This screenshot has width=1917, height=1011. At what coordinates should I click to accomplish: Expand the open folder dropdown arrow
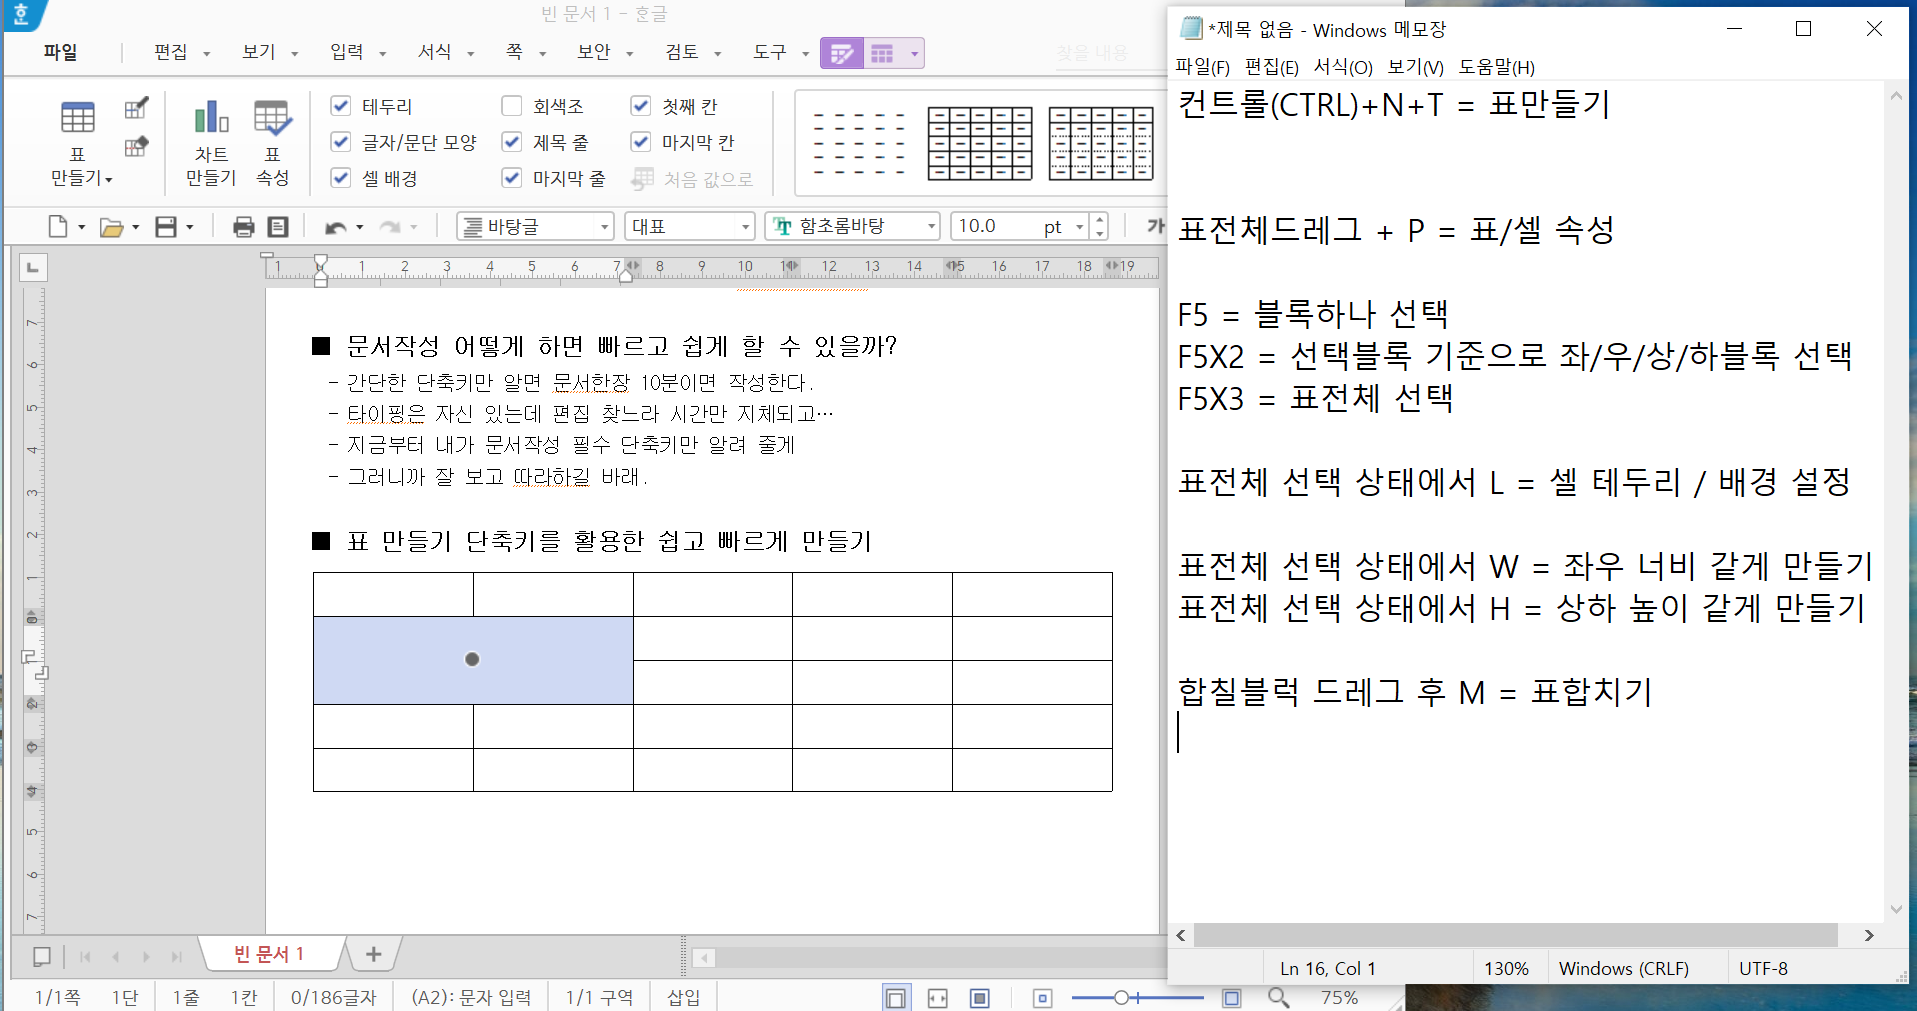pyautogui.click(x=135, y=228)
